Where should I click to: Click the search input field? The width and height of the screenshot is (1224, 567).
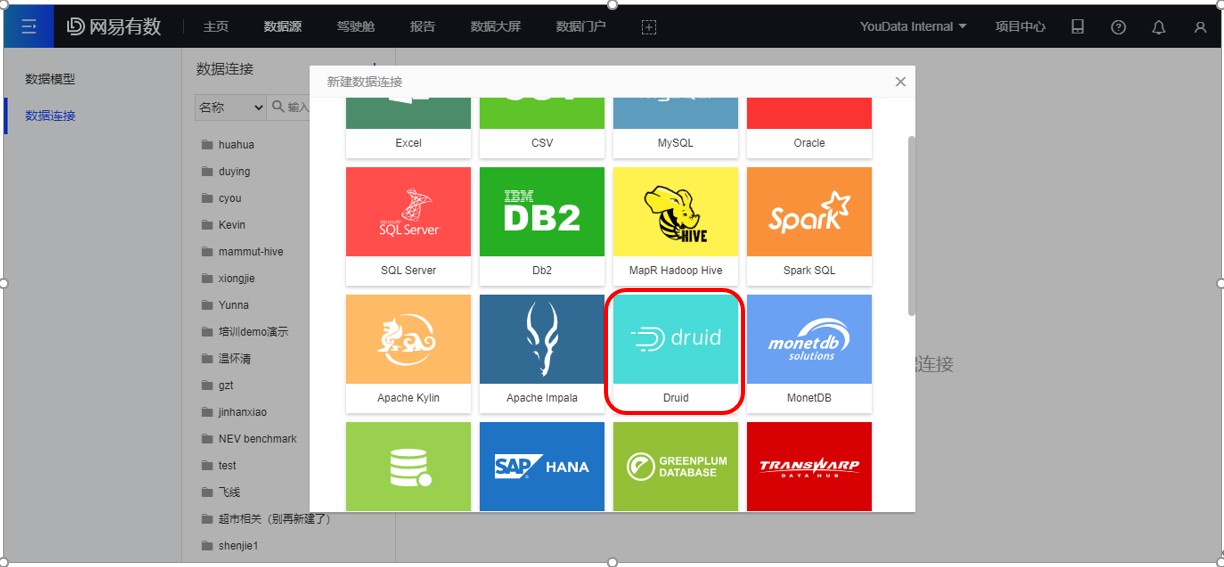pyautogui.click(x=289, y=107)
